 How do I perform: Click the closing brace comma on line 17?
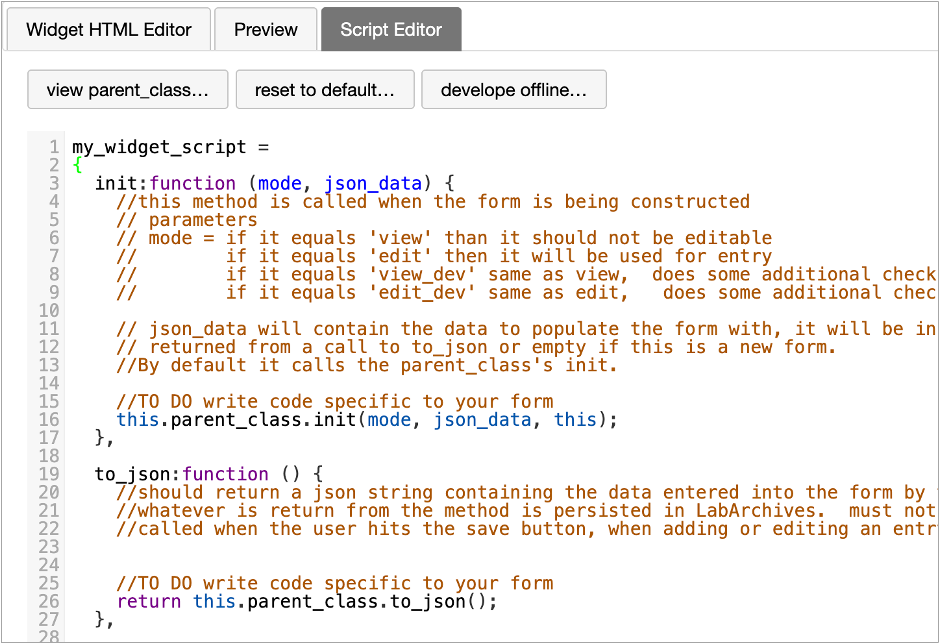101,437
